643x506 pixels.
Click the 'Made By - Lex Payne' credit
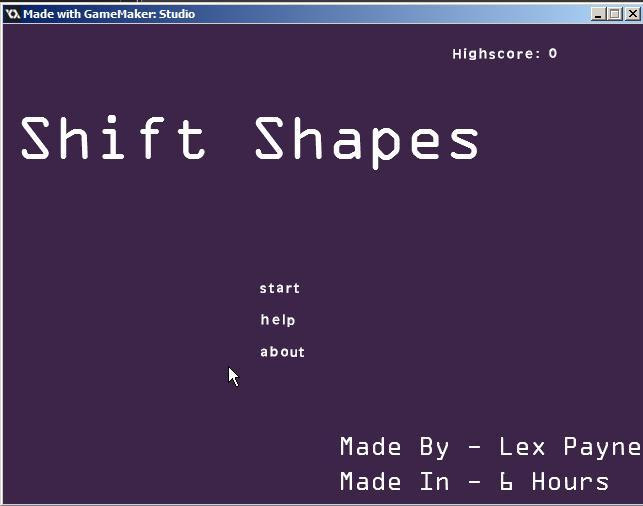click(x=490, y=447)
